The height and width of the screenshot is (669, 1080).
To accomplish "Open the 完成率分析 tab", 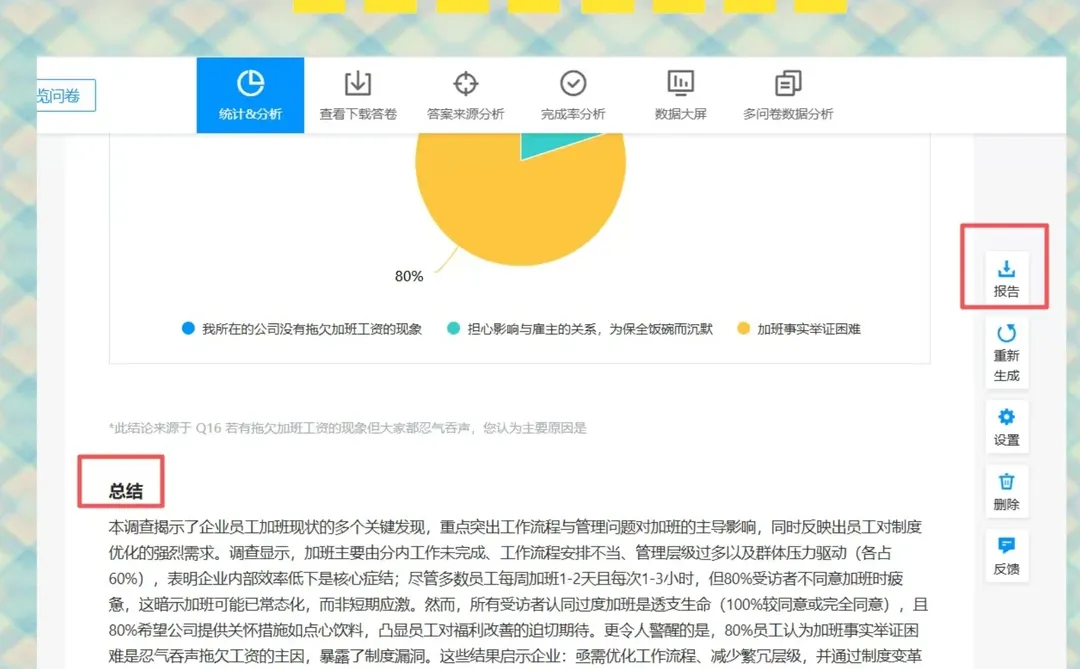I will pos(572,83).
